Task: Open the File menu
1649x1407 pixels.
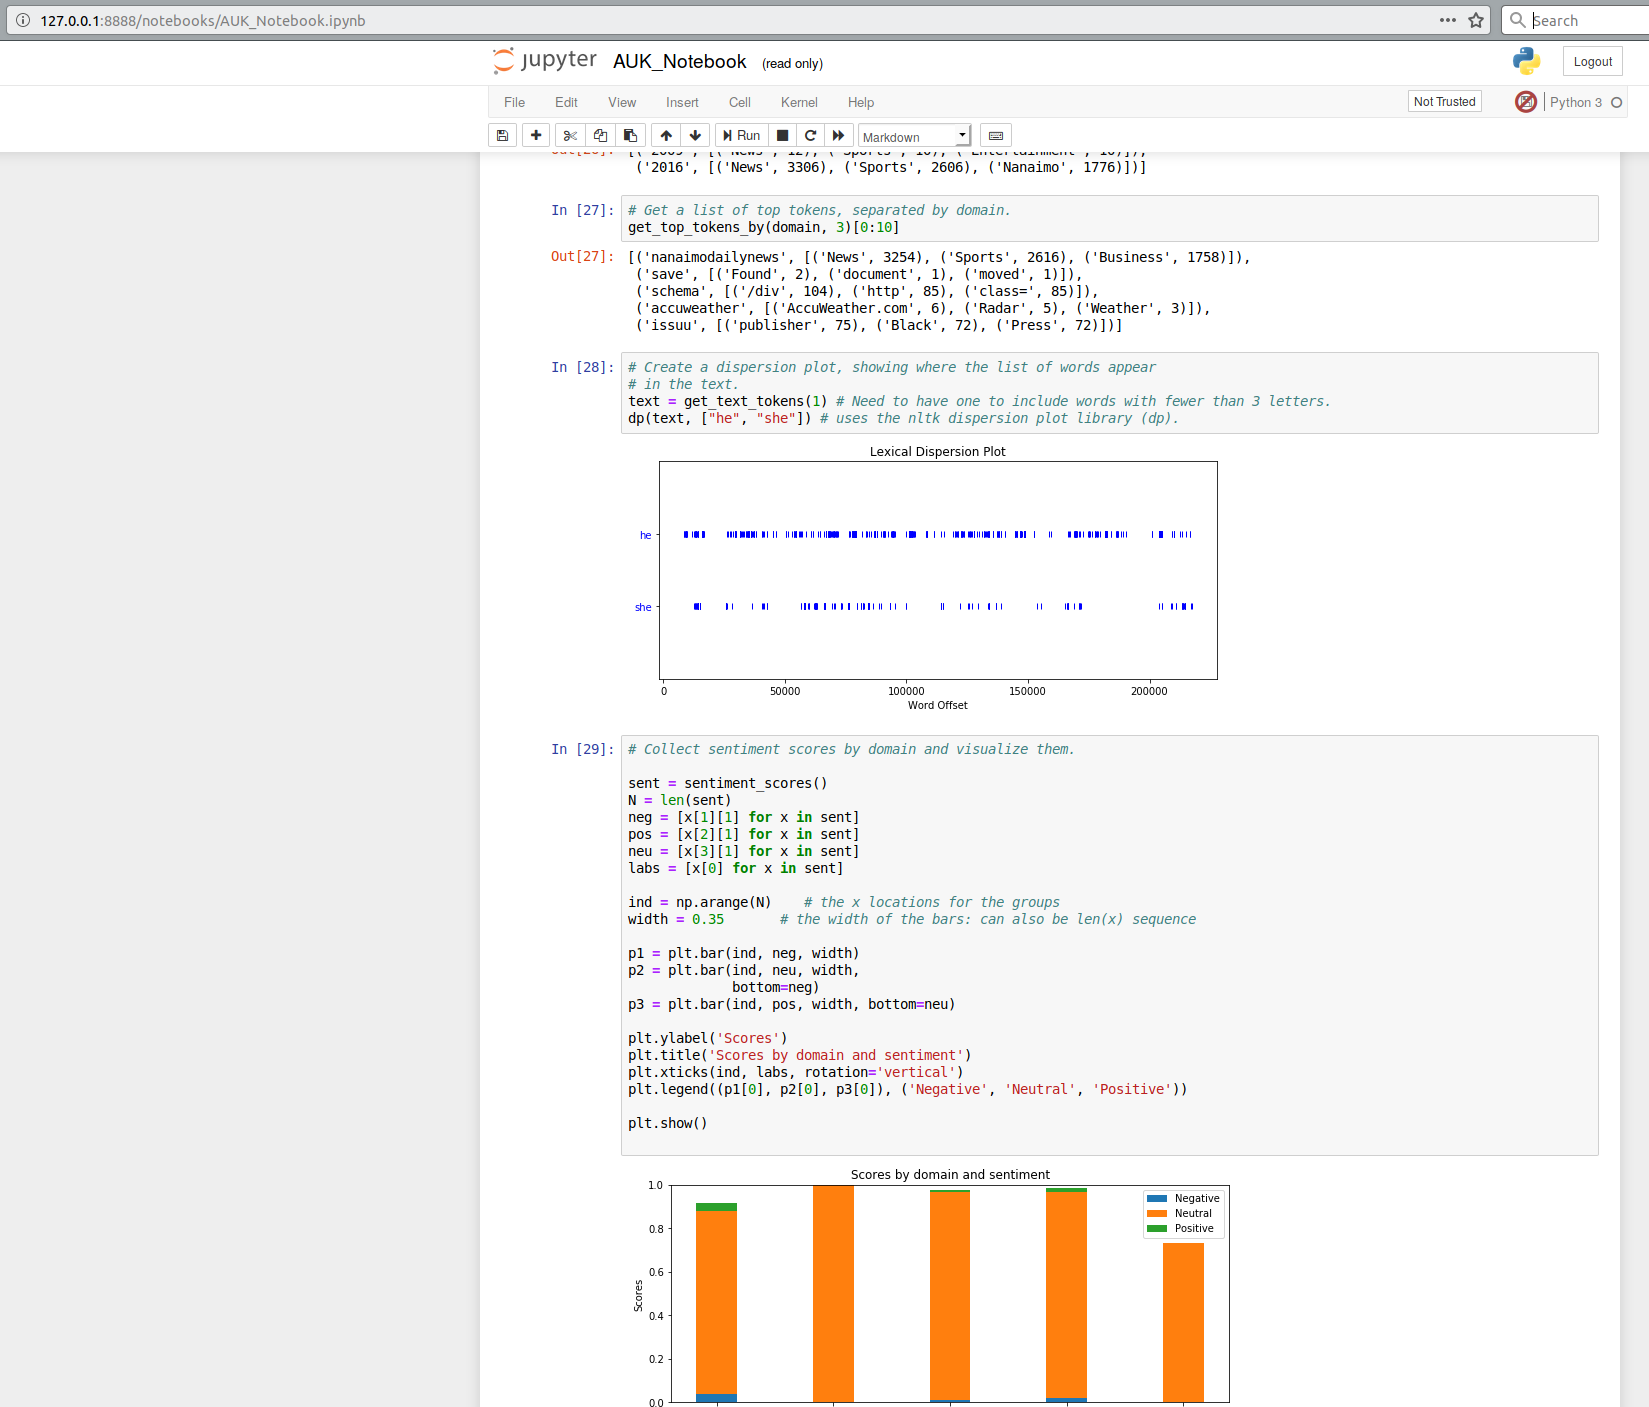Action: tap(515, 102)
